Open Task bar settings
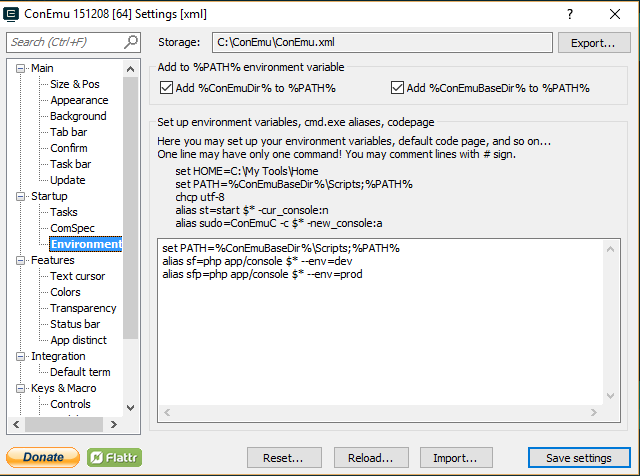Viewport: 640px width, 476px height. coord(71,164)
